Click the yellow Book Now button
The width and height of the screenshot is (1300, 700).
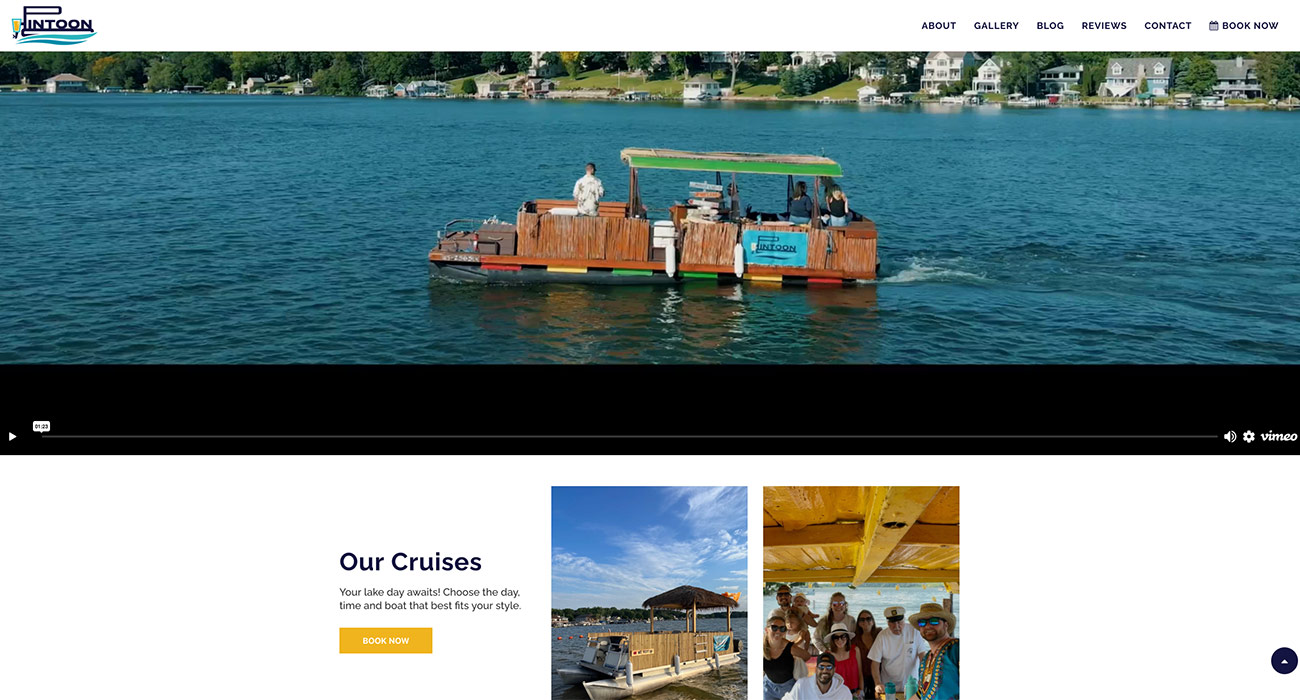[385, 640]
